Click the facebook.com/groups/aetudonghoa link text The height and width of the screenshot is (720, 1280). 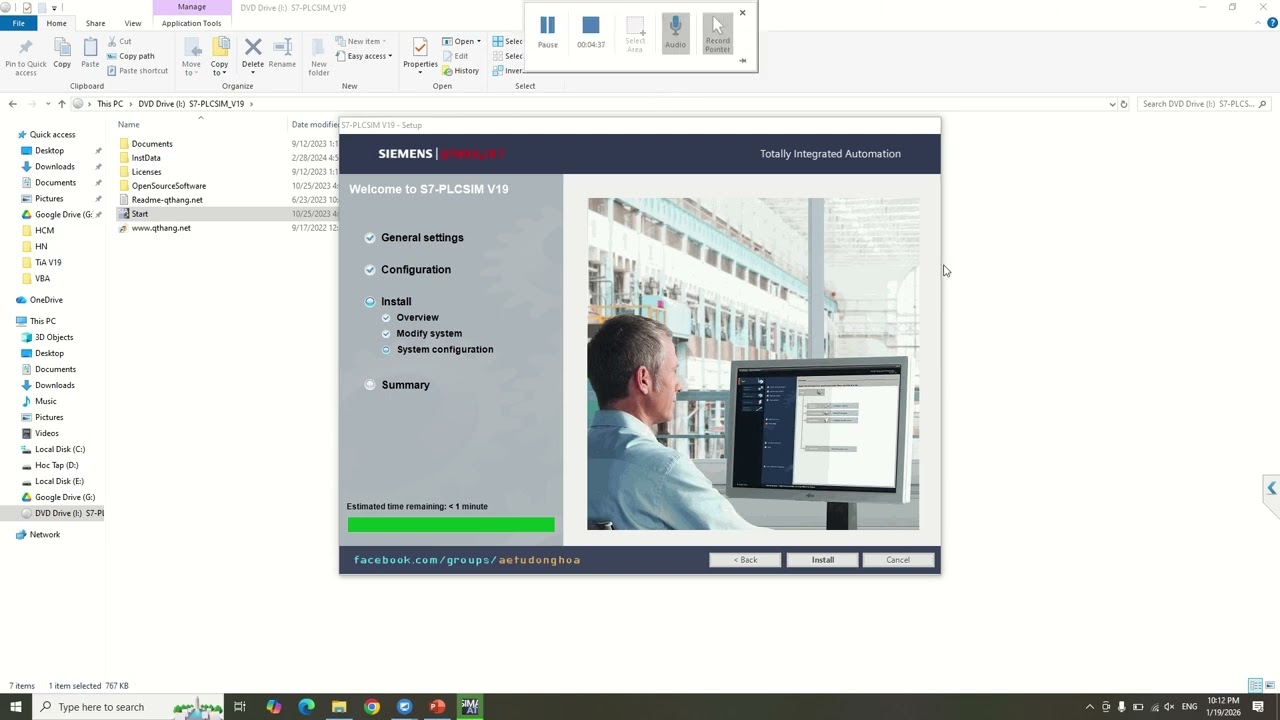467,560
